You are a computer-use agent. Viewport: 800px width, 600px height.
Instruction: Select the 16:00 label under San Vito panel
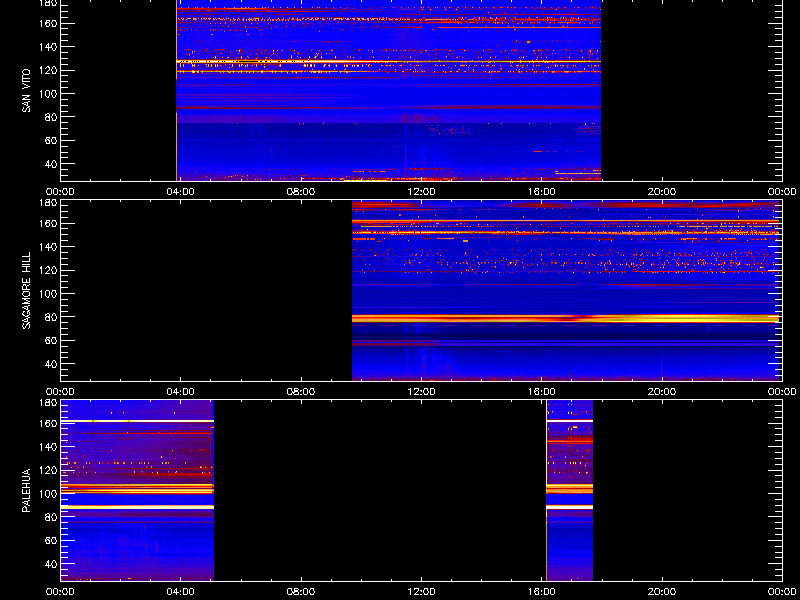pos(542,192)
